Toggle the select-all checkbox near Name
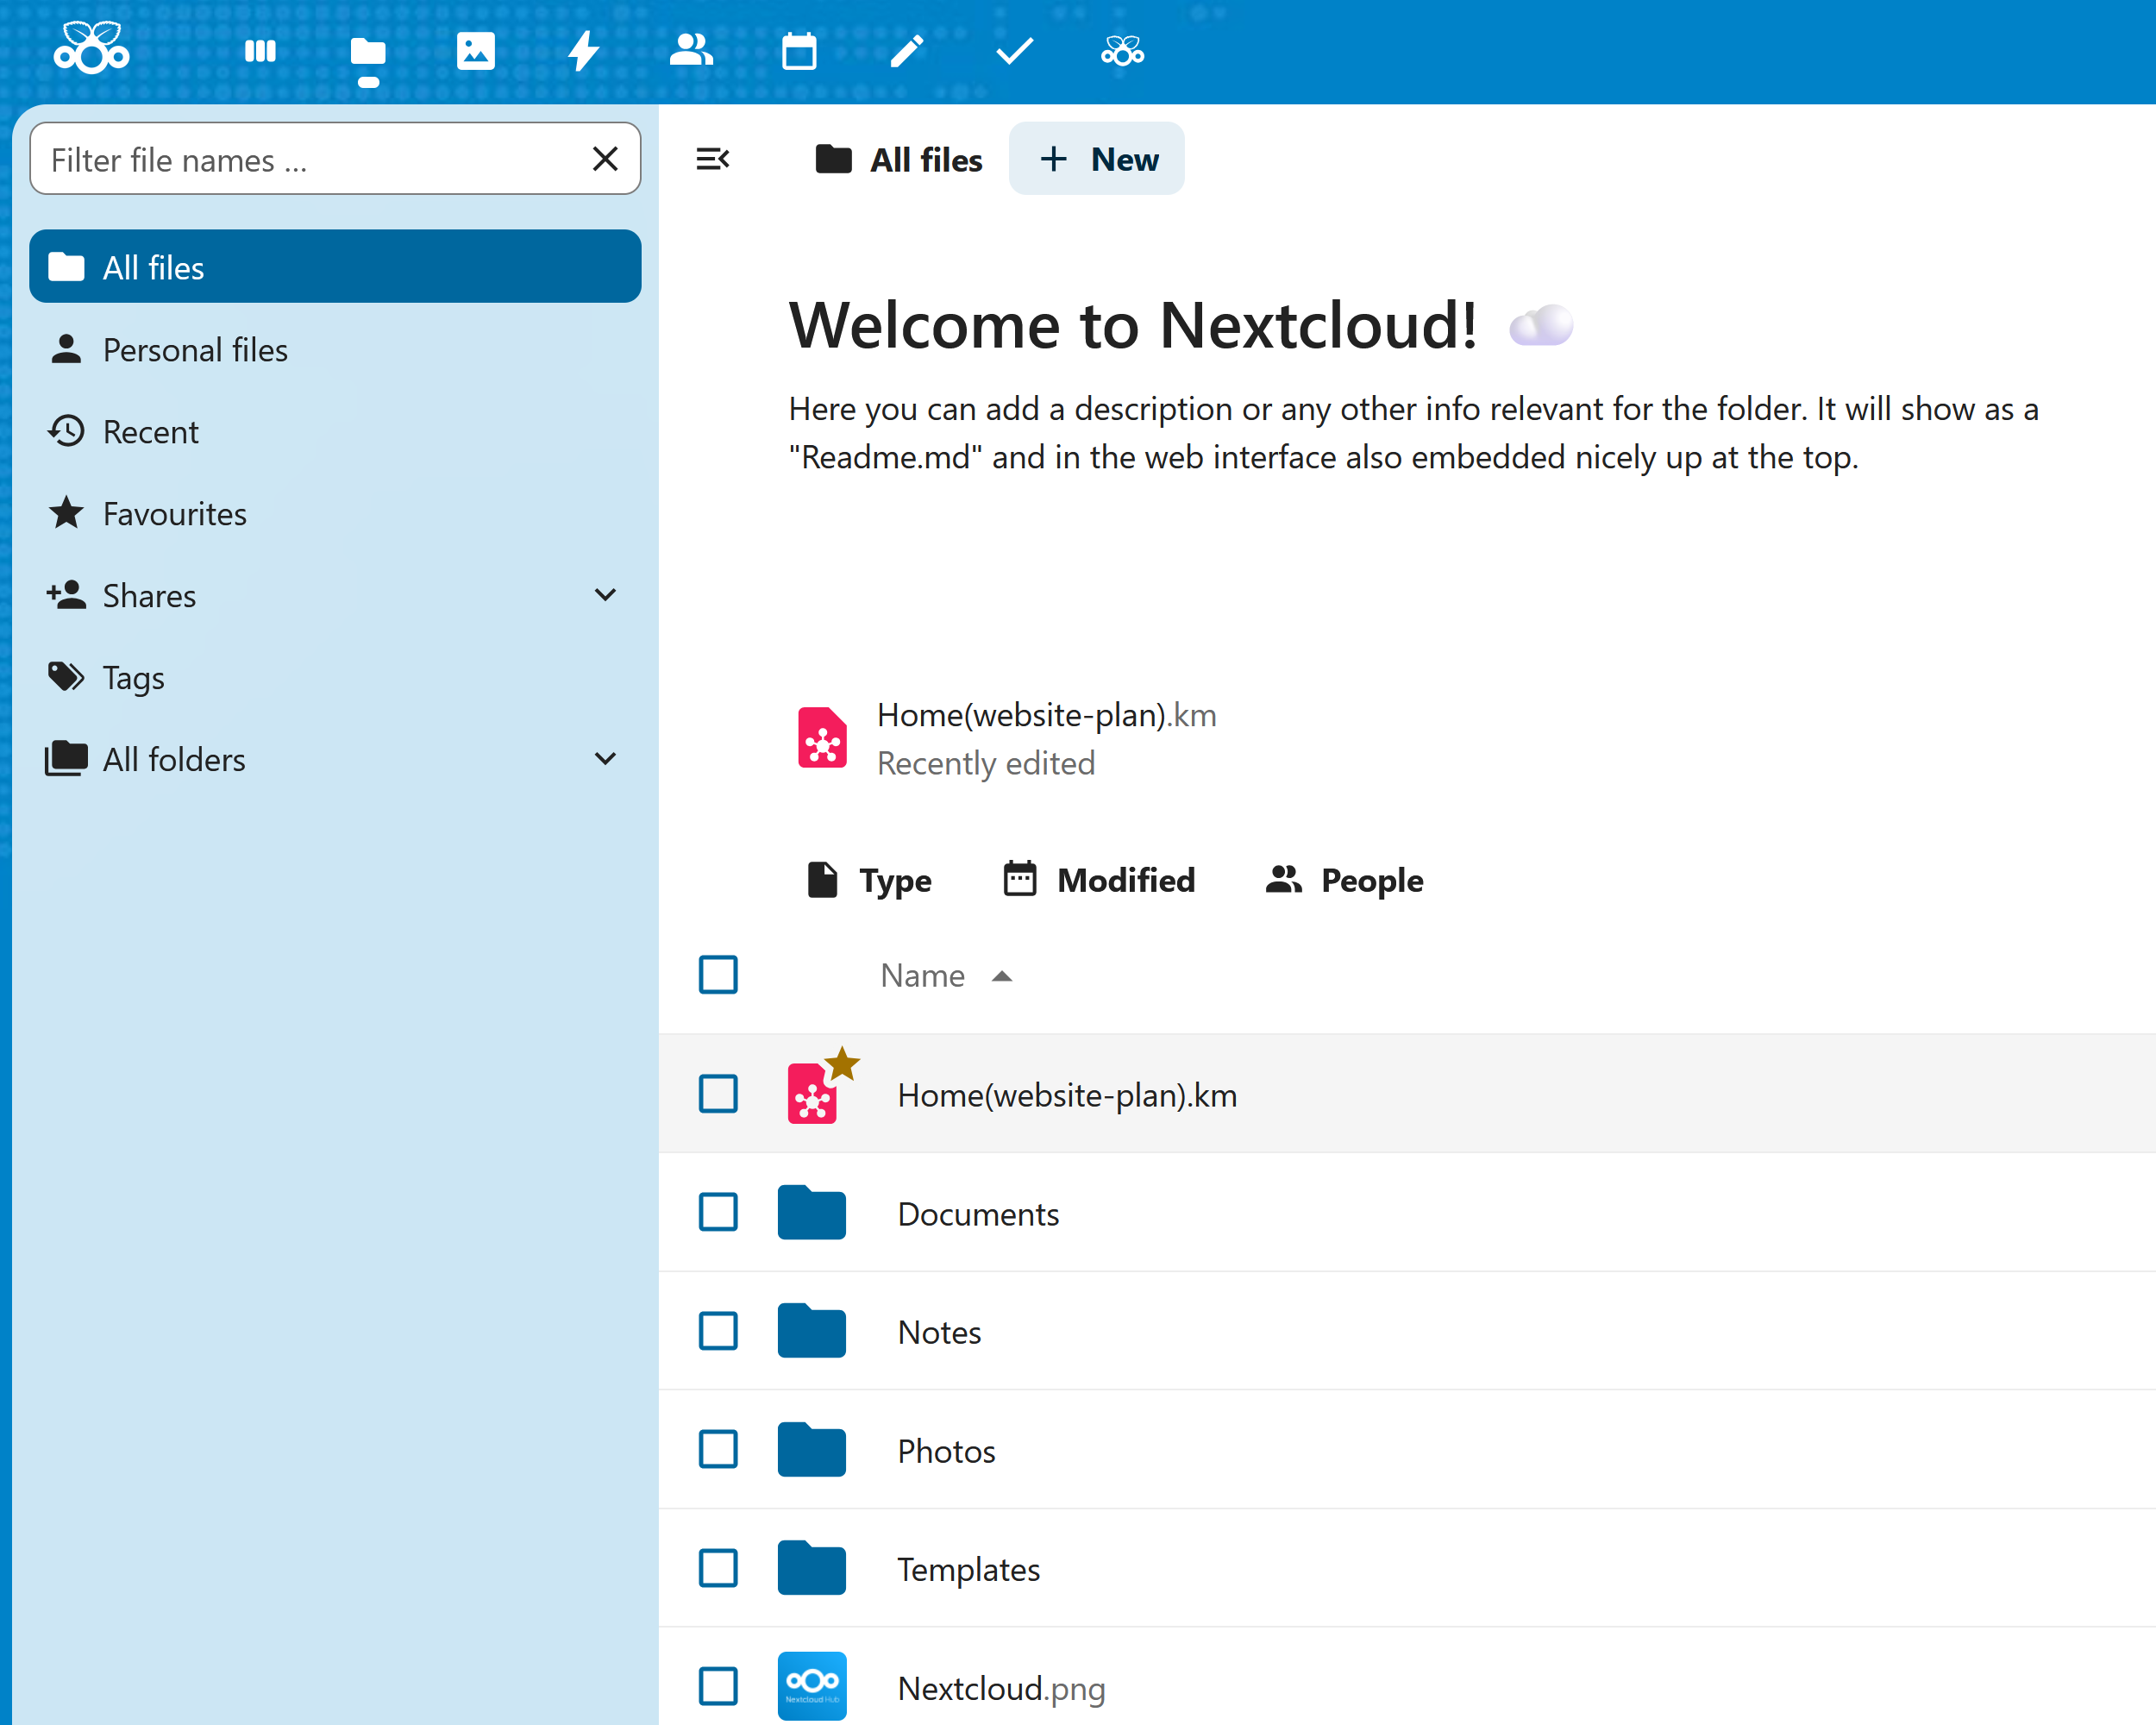 pyautogui.click(x=718, y=975)
